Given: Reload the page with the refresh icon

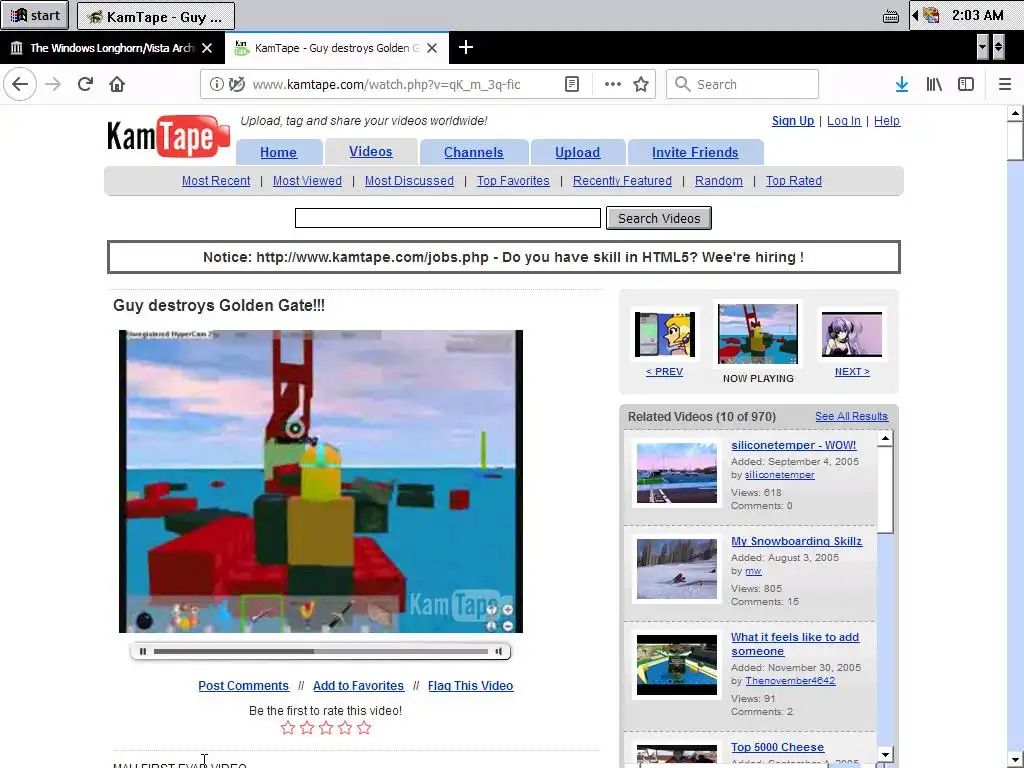Looking at the screenshot, I should (85, 84).
